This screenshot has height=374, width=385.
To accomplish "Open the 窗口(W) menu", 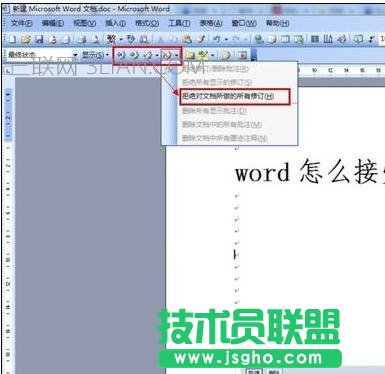I will [244, 23].
